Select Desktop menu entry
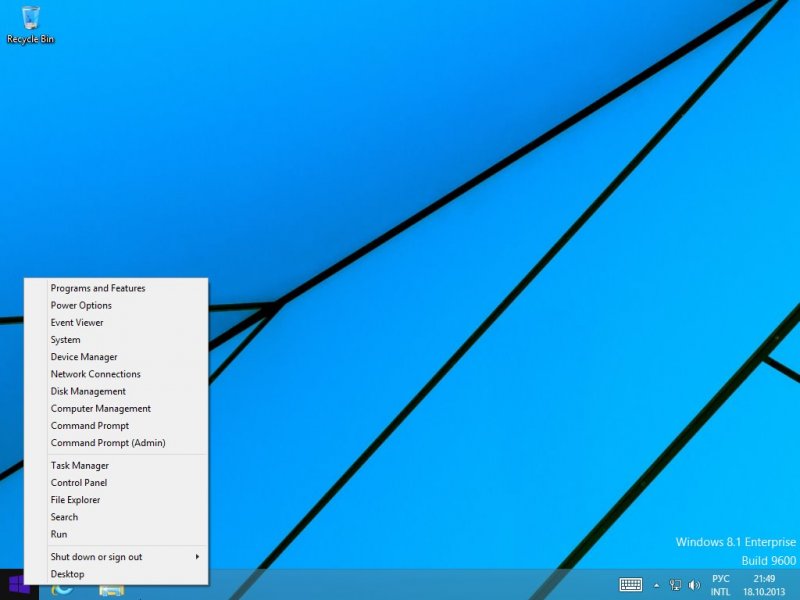This screenshot has height=600, width=800. click(116, 574)
